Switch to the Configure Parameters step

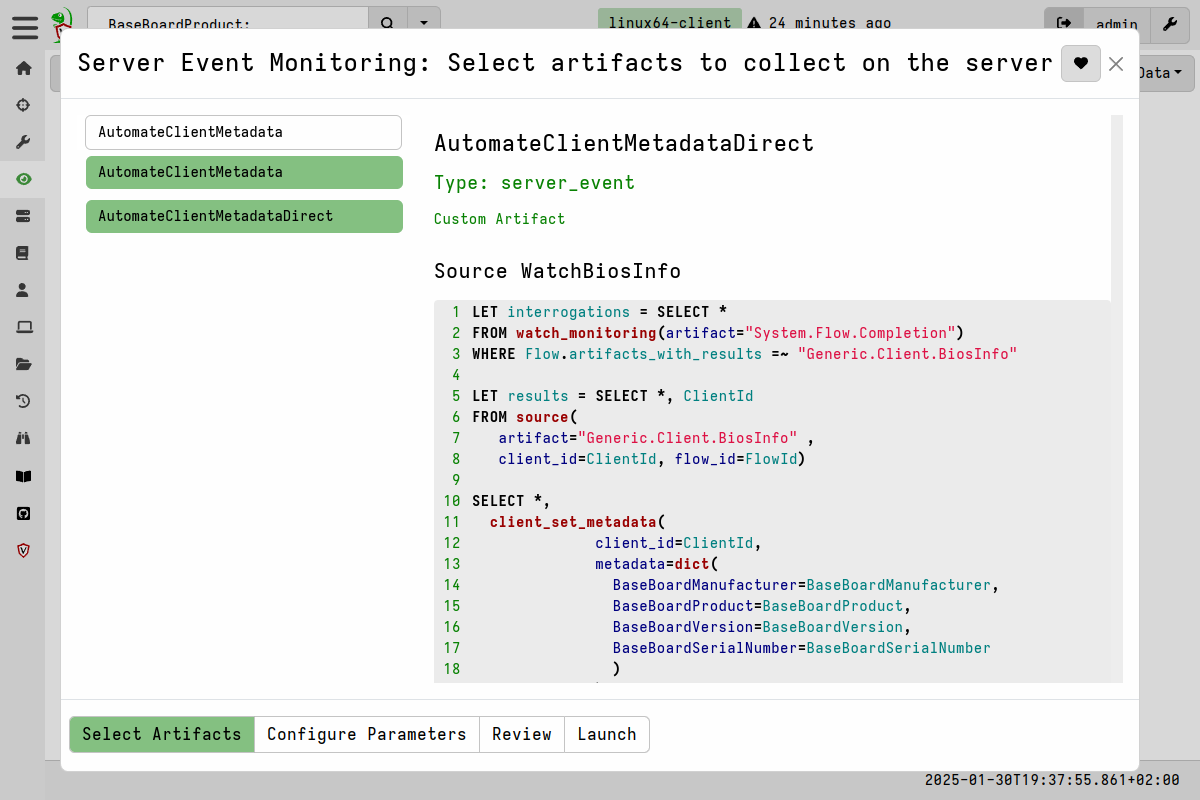pyautogui.click(x=366, y=734)
